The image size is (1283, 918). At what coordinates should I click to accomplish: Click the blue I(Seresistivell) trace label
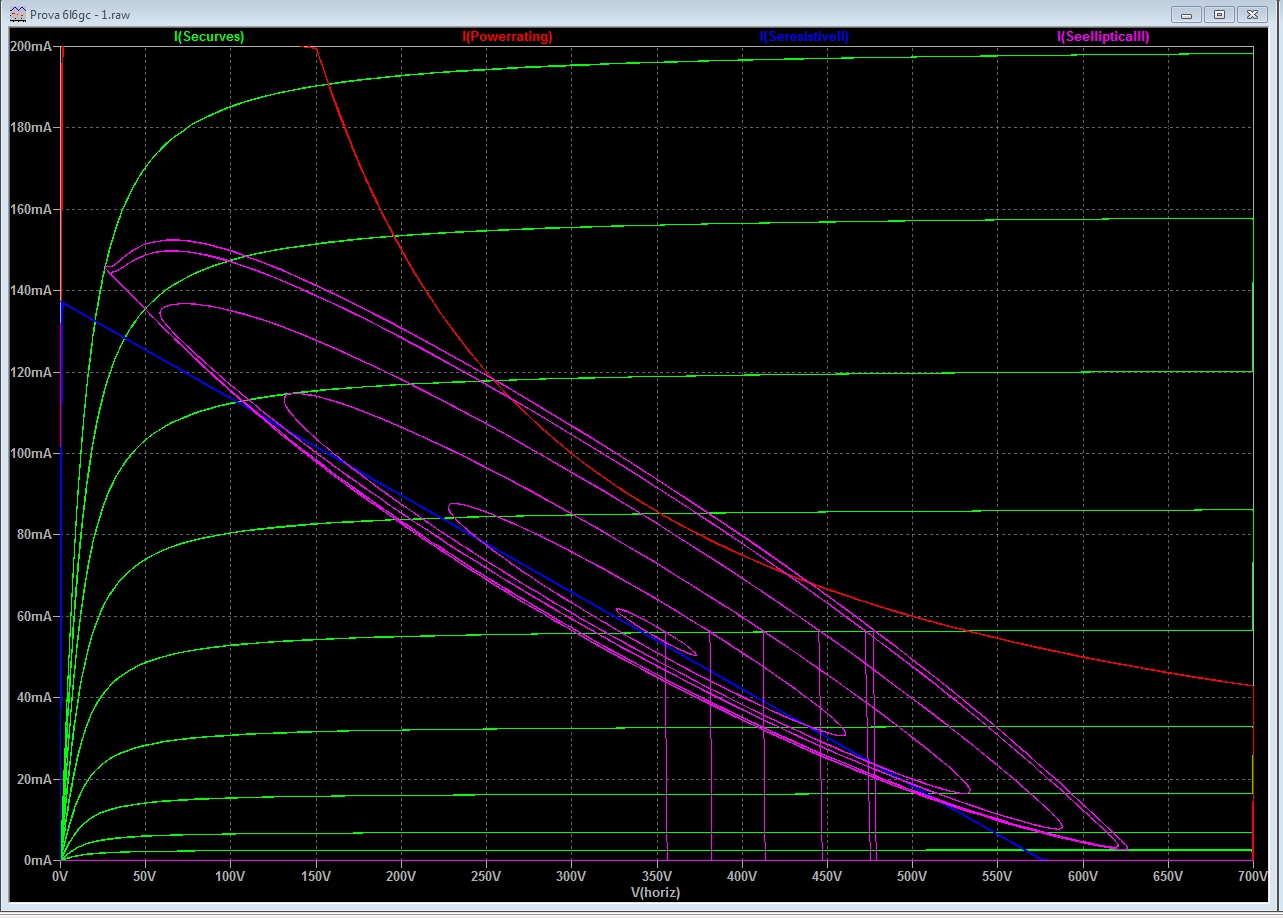click(x=804, y=36)
